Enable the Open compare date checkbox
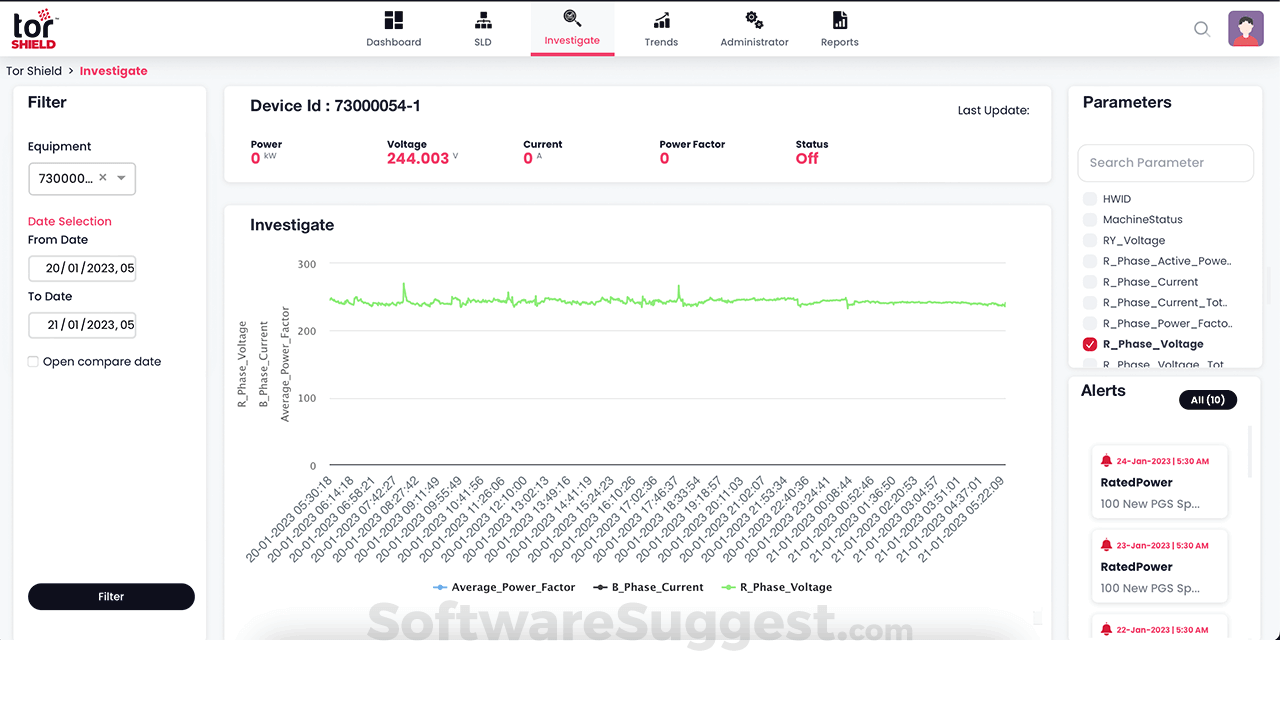 (34, 362)
